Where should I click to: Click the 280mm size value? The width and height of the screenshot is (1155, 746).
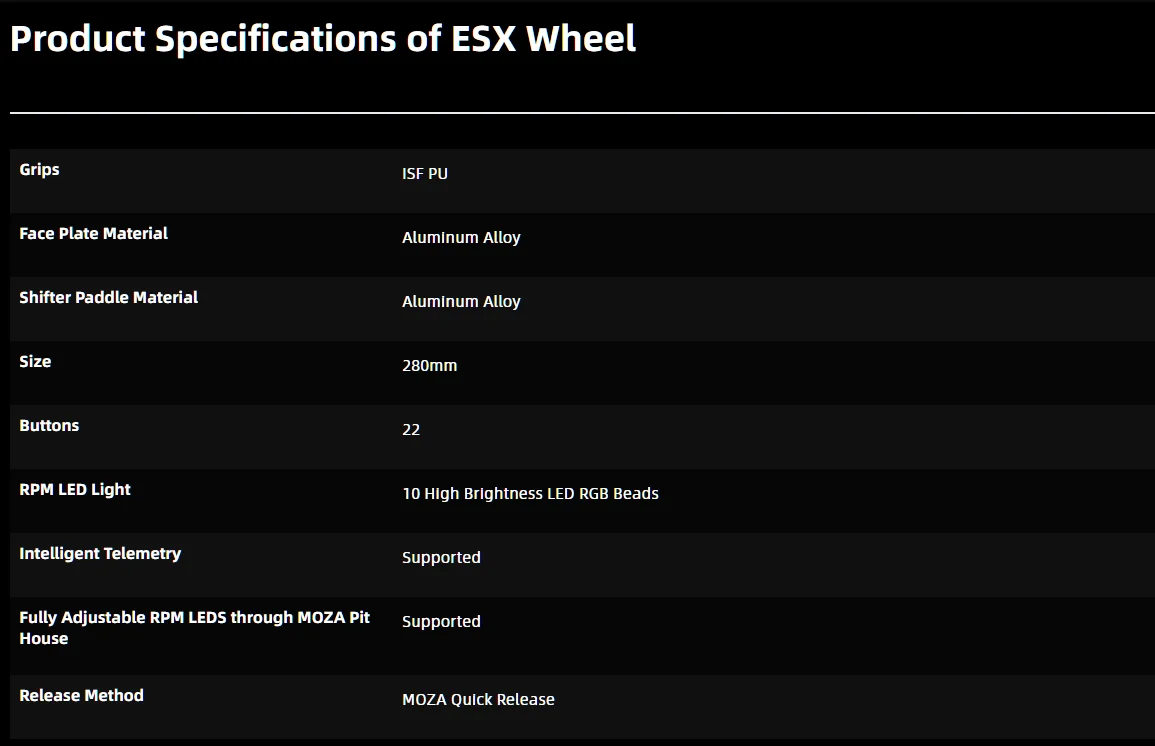[429, 366]
